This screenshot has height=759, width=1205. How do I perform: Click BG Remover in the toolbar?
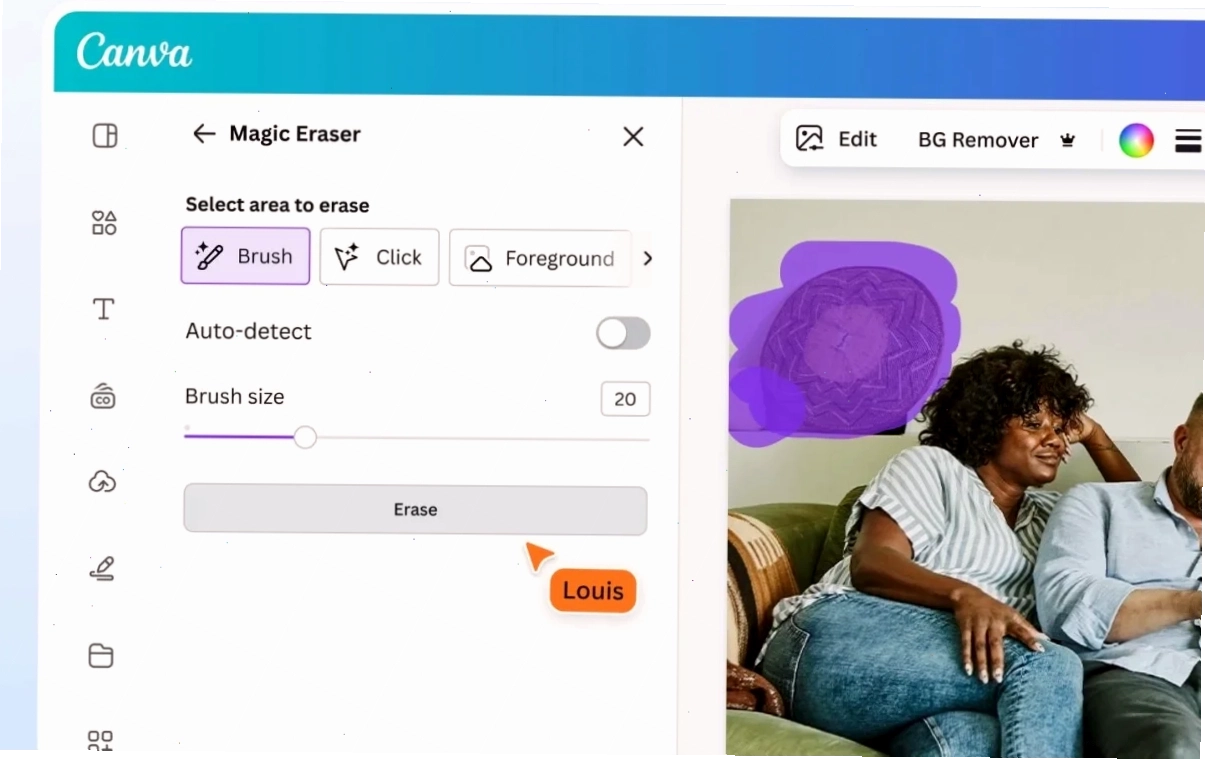[x=978, y=140]
